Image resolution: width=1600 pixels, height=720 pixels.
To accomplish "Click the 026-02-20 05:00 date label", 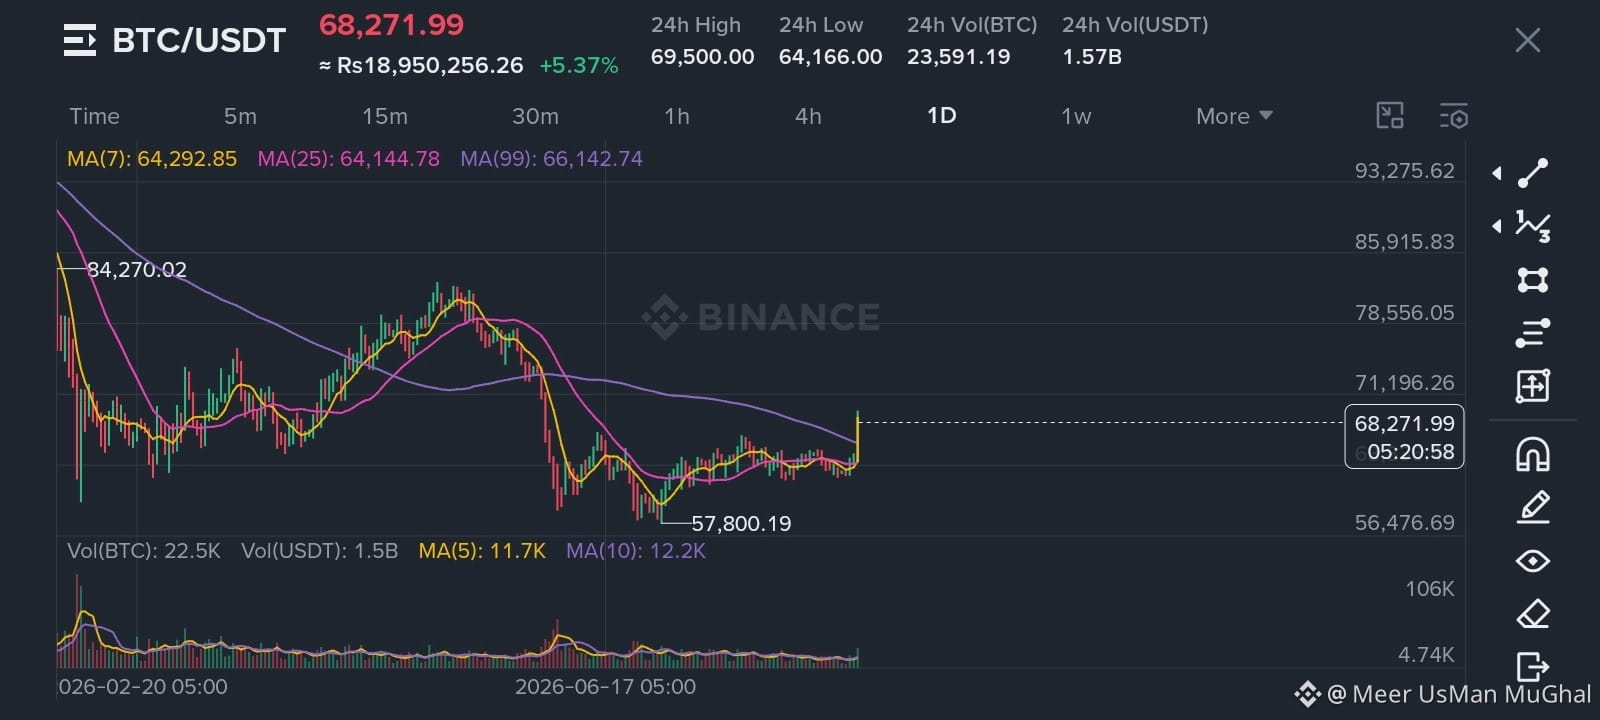I will point(143,687).
